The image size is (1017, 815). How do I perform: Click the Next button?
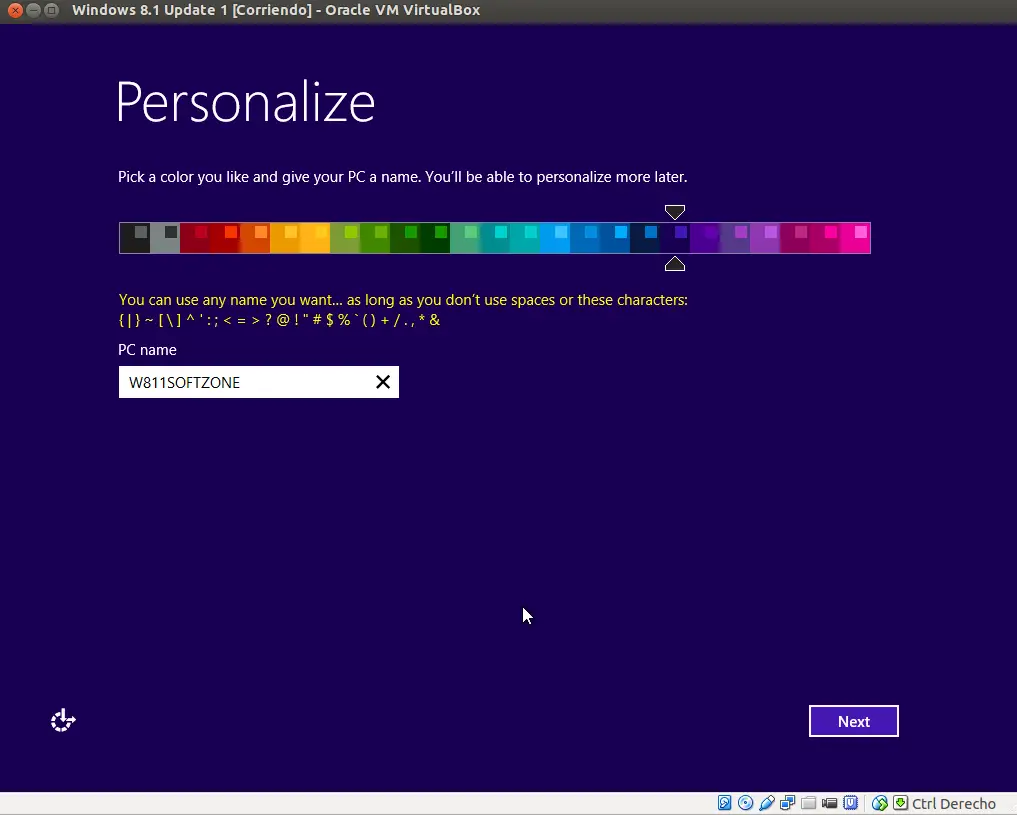click(x=854, y=721)
